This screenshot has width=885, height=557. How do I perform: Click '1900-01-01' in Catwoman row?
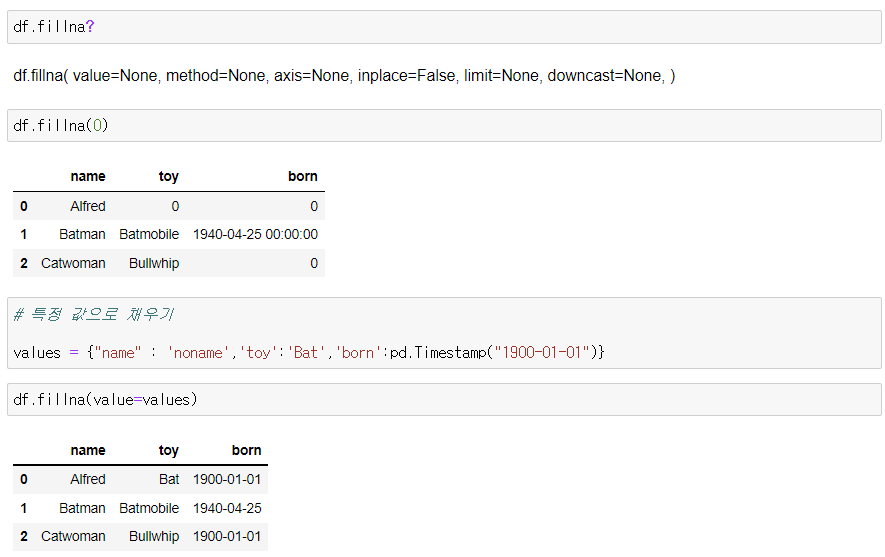coord(227,536)
